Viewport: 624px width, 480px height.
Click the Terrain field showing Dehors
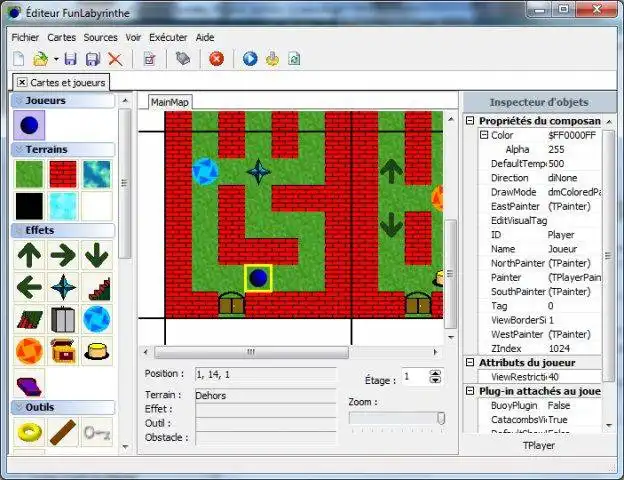[265, 395]
